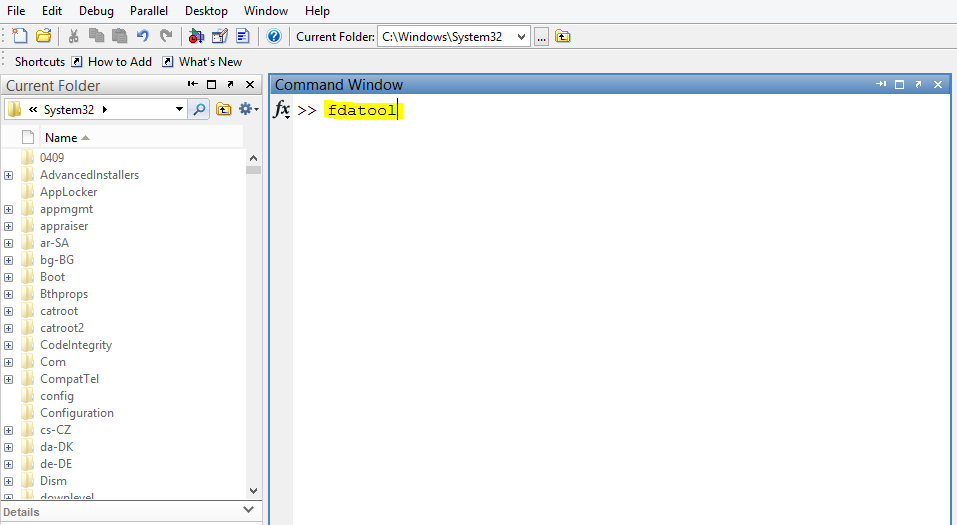Viewport: 957px width, 525px height.
Task: Go up one folder level toolbar icon
Action: (563, 37)
